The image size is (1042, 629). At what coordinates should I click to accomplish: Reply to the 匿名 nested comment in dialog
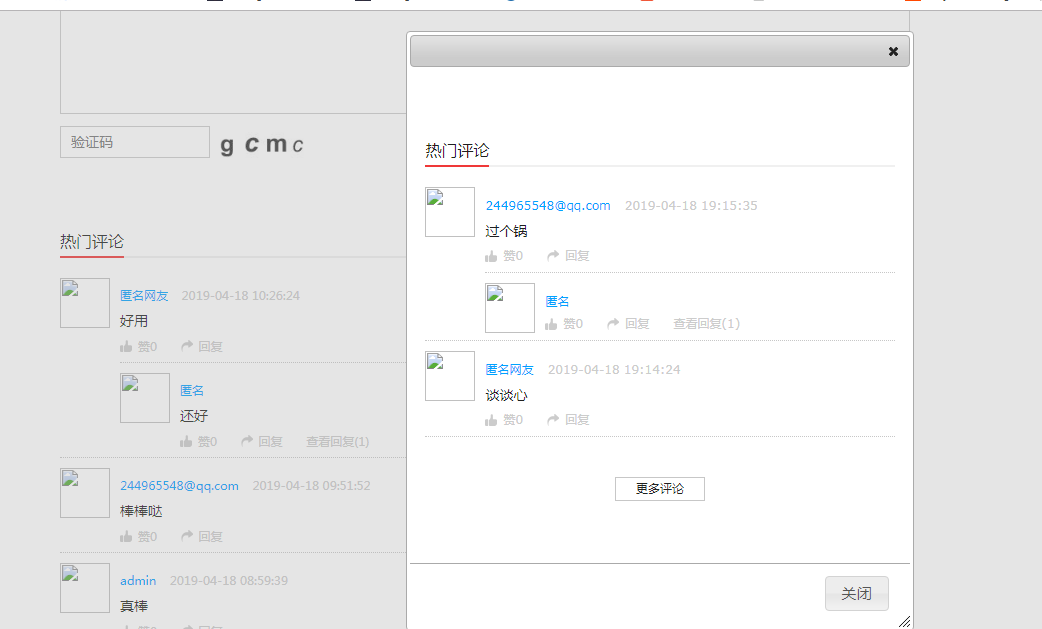click(628, 323)
